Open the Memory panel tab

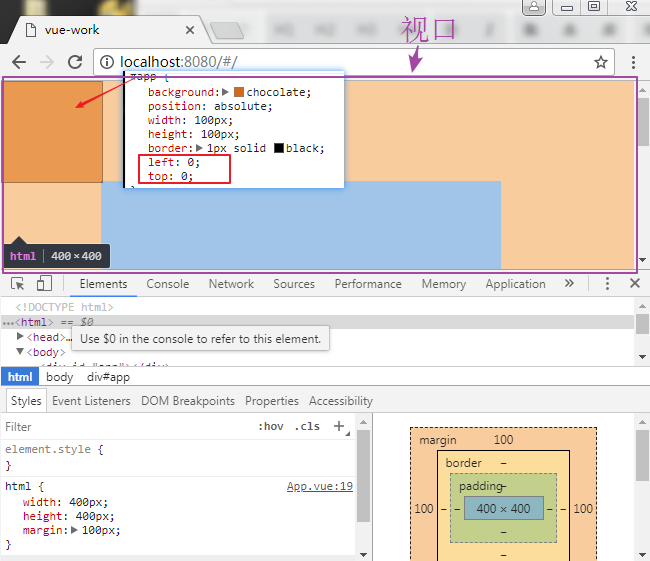pyautogui.click(x=444, y=284)
